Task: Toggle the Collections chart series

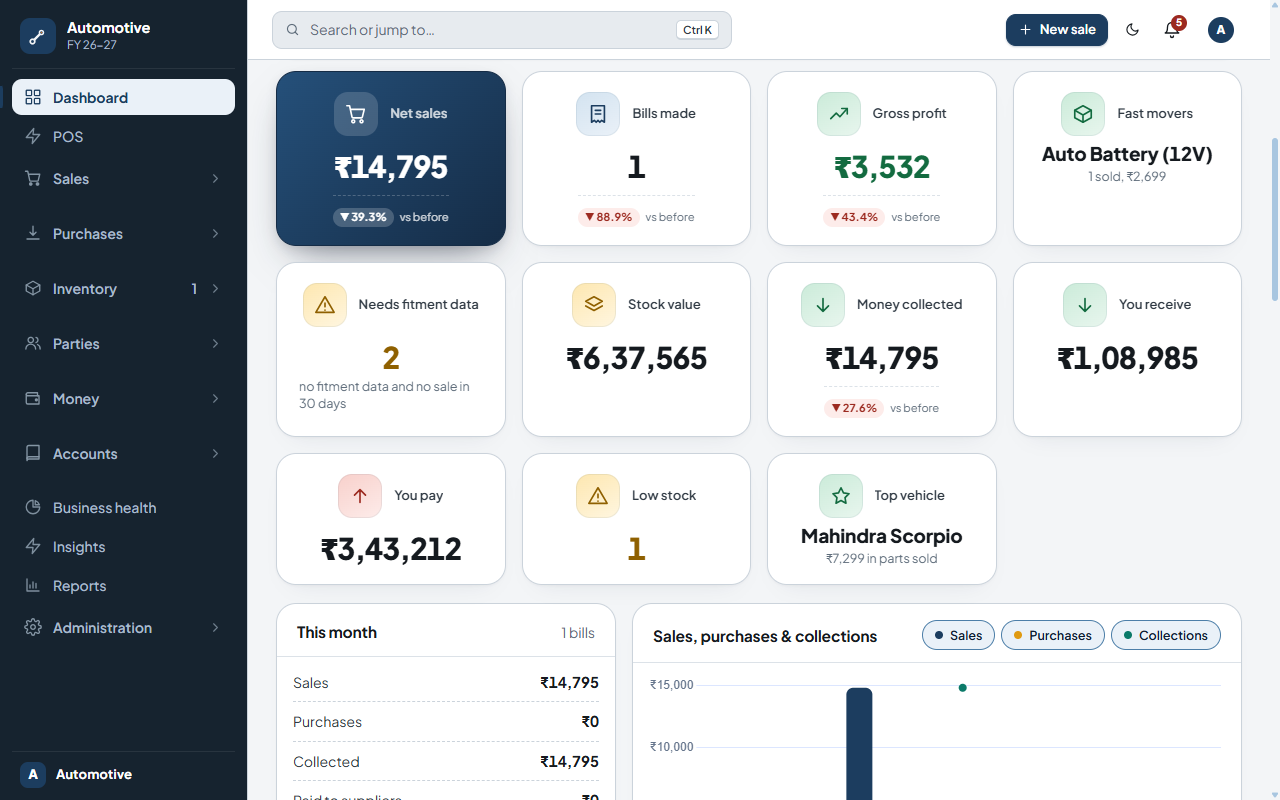Action: coord(1166,635)
